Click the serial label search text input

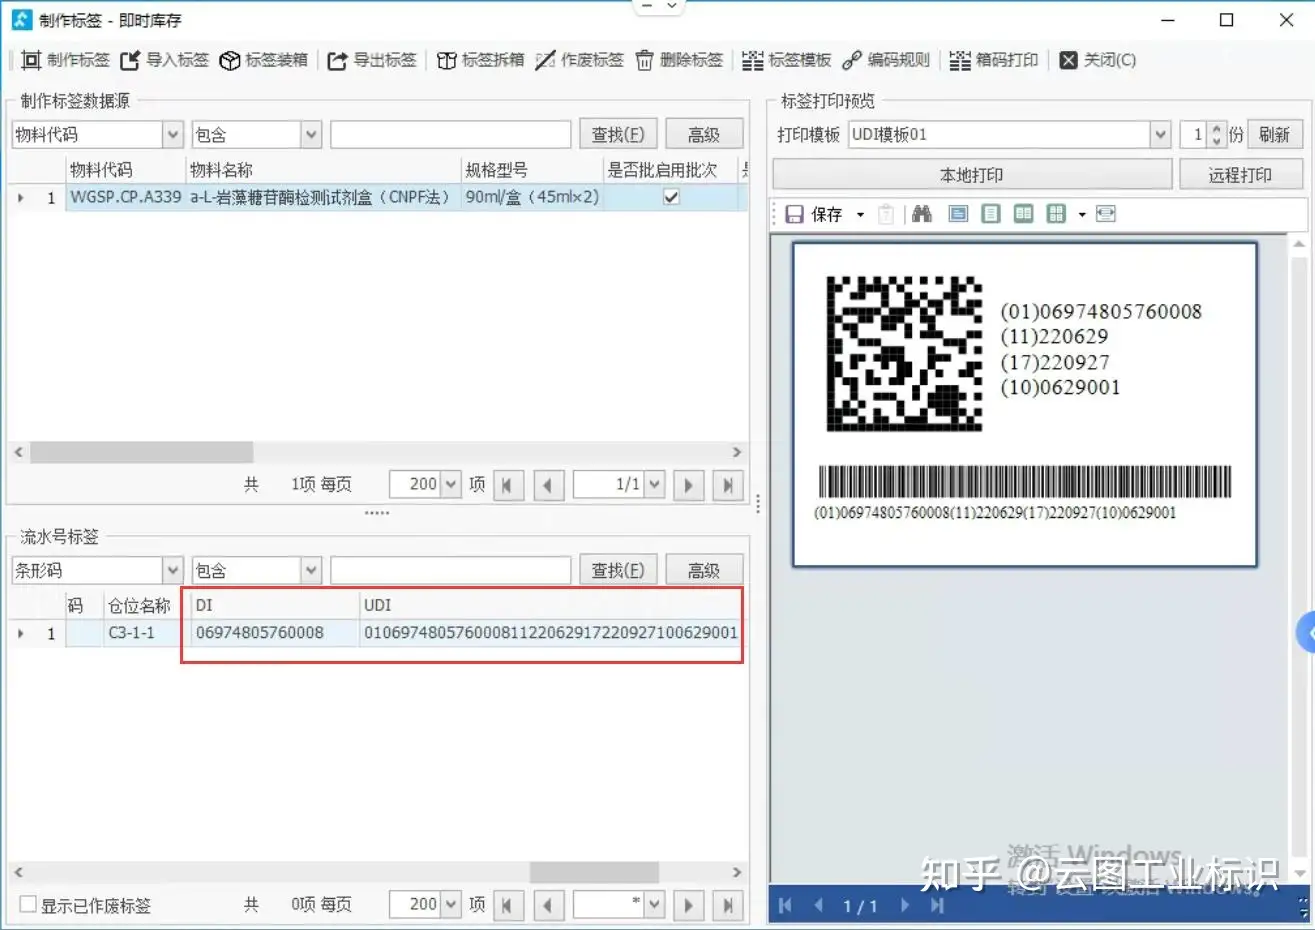tap(451, 570)
